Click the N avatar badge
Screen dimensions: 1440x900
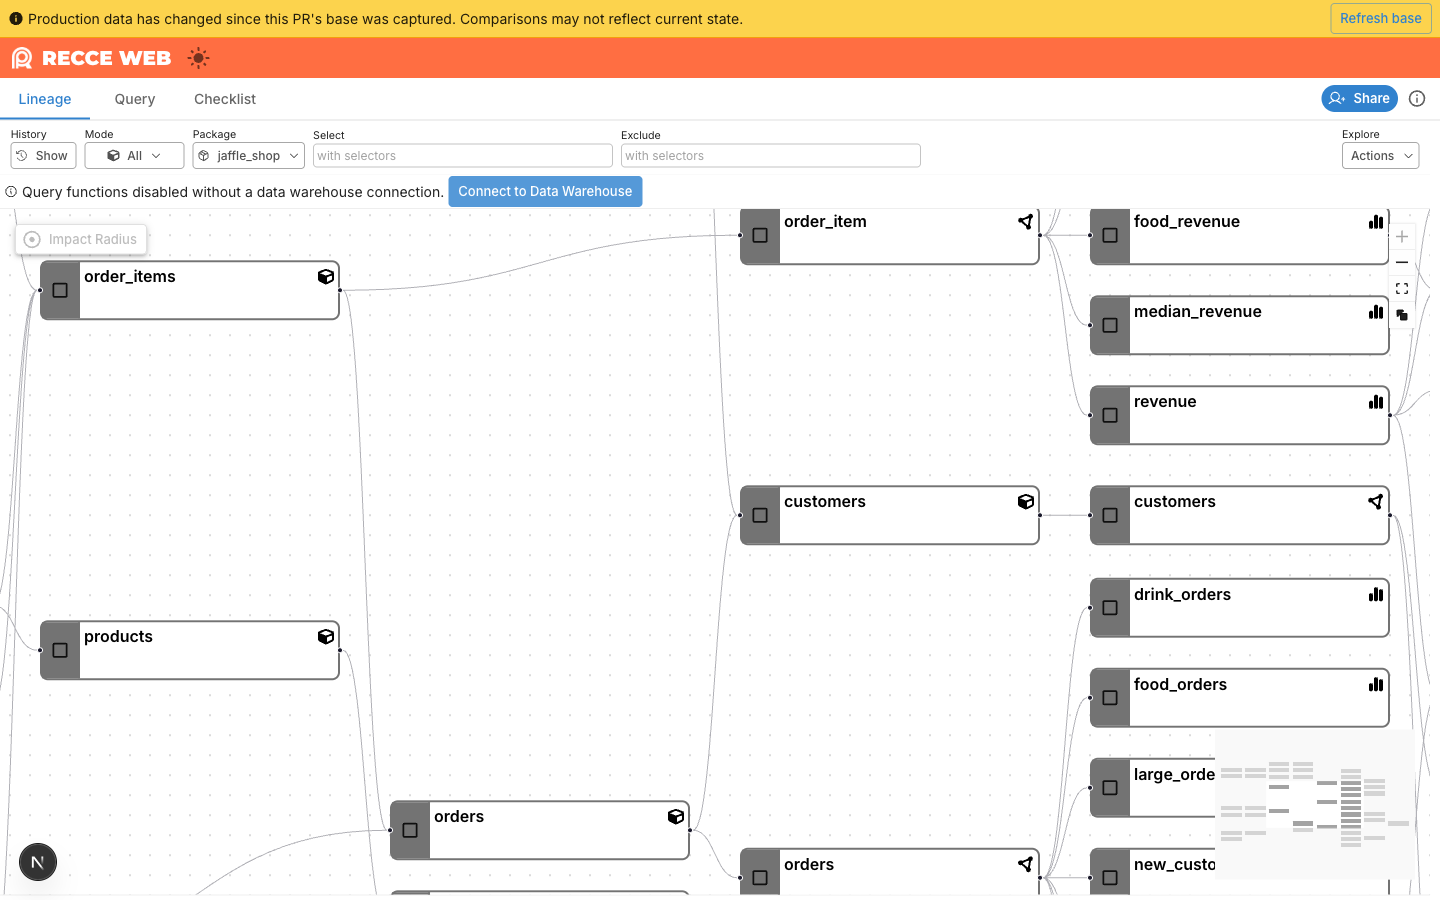coord(38,862)
